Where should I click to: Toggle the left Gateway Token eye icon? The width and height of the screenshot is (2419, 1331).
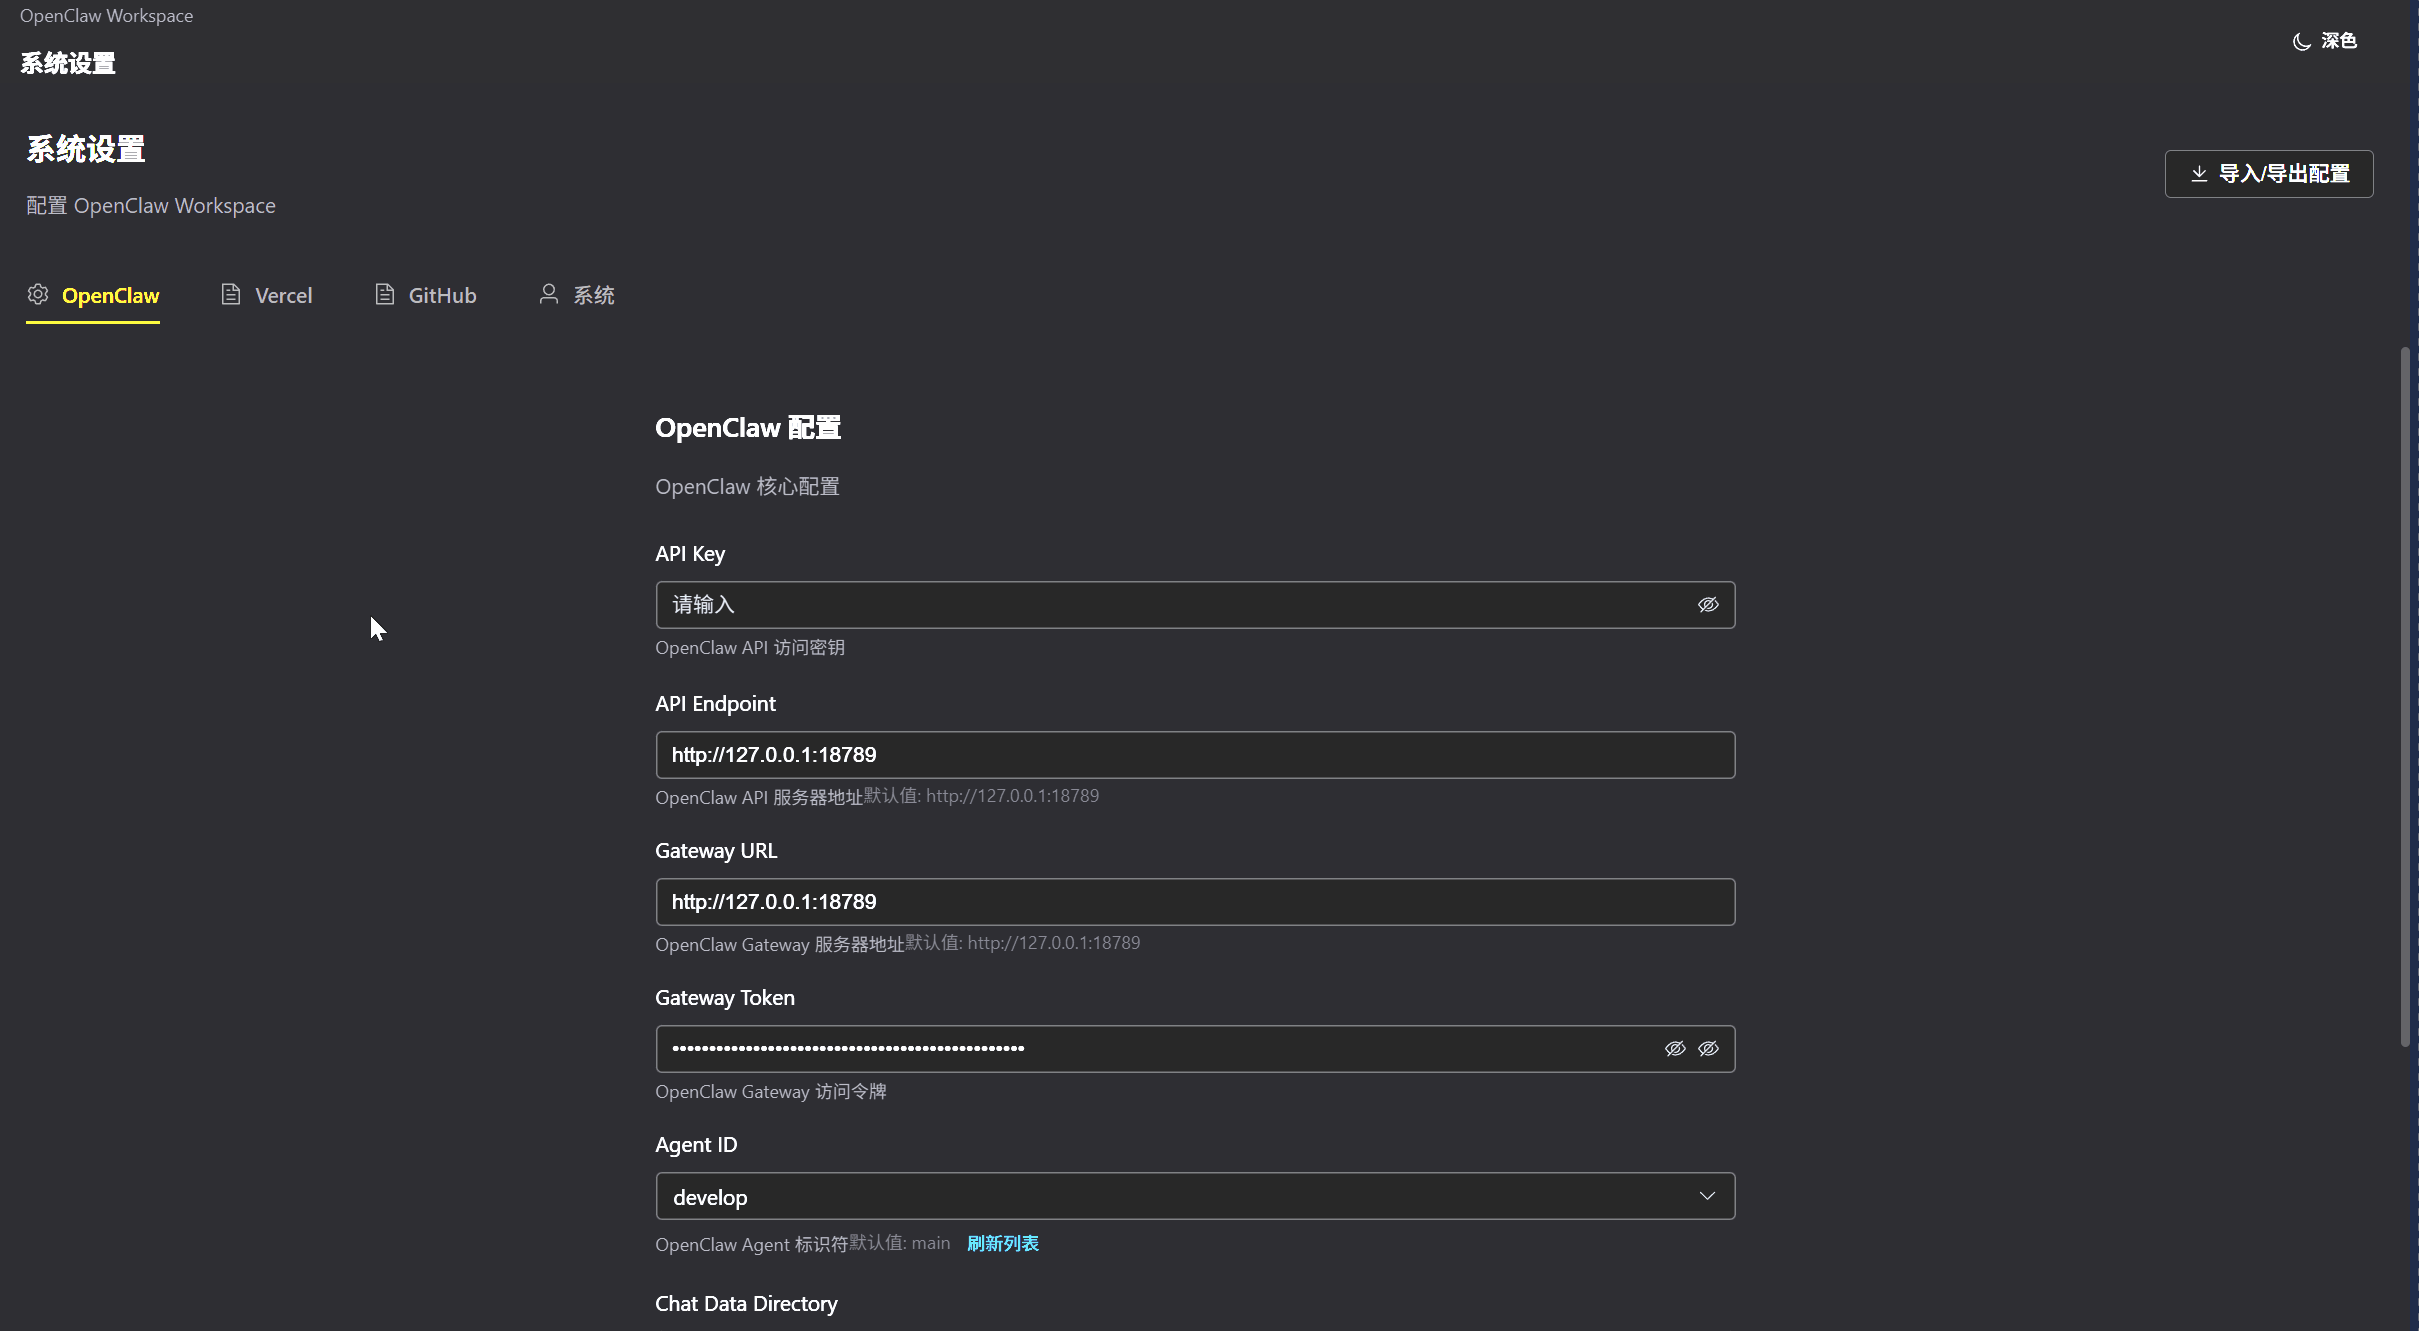pos(1675,1049)
